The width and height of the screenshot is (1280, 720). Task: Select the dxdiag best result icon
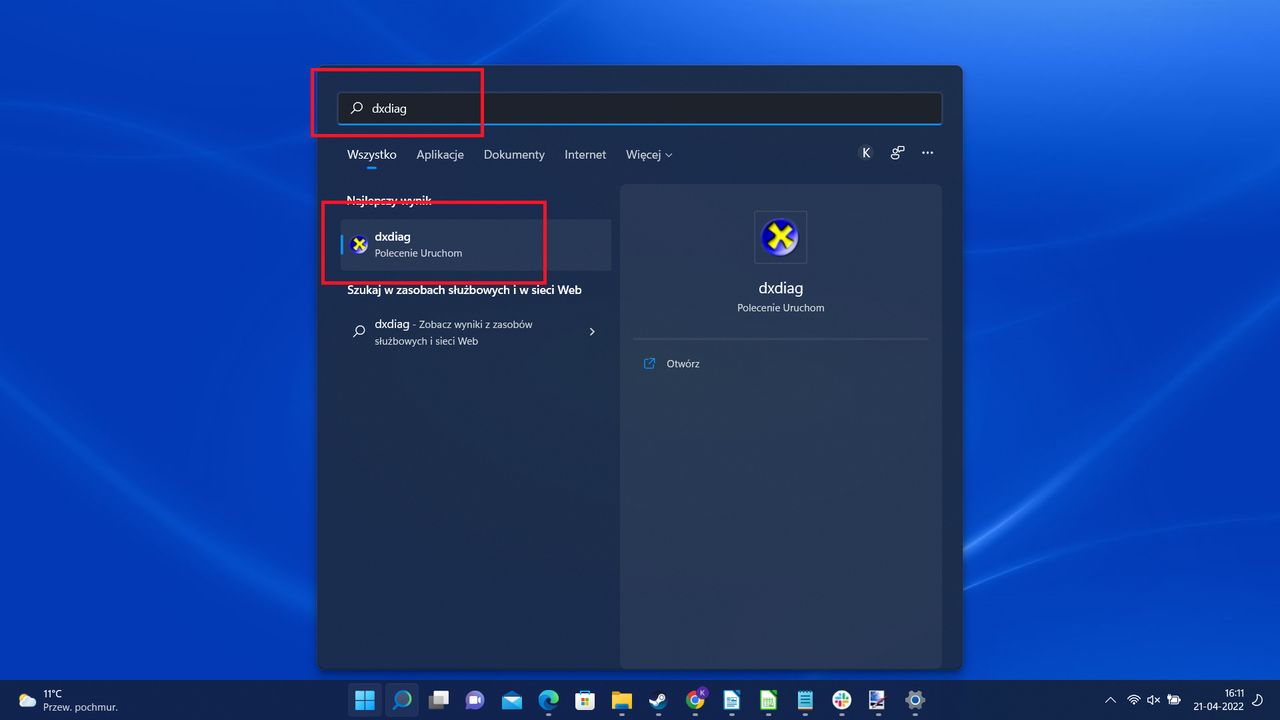[x=359, y=244]
